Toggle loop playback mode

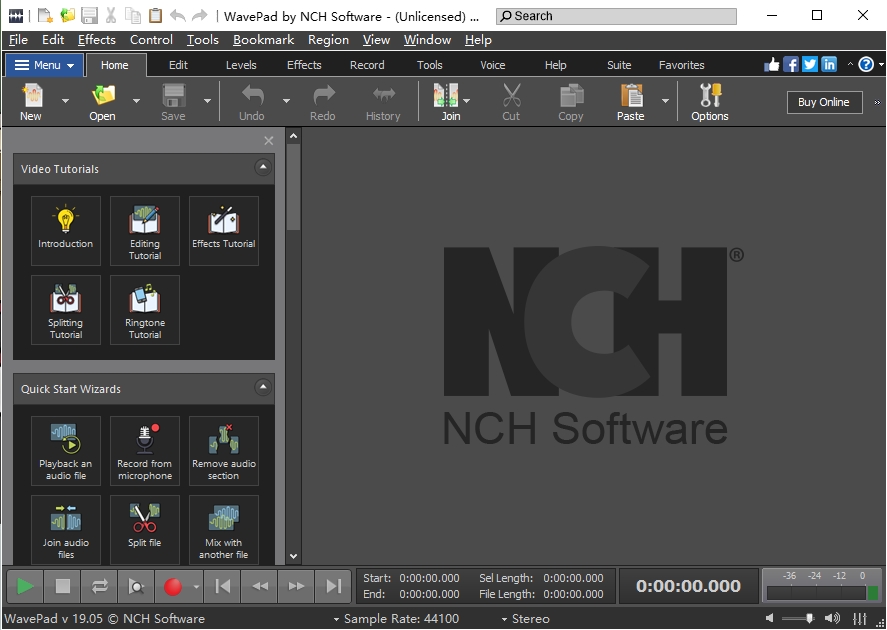click(99, 586)
